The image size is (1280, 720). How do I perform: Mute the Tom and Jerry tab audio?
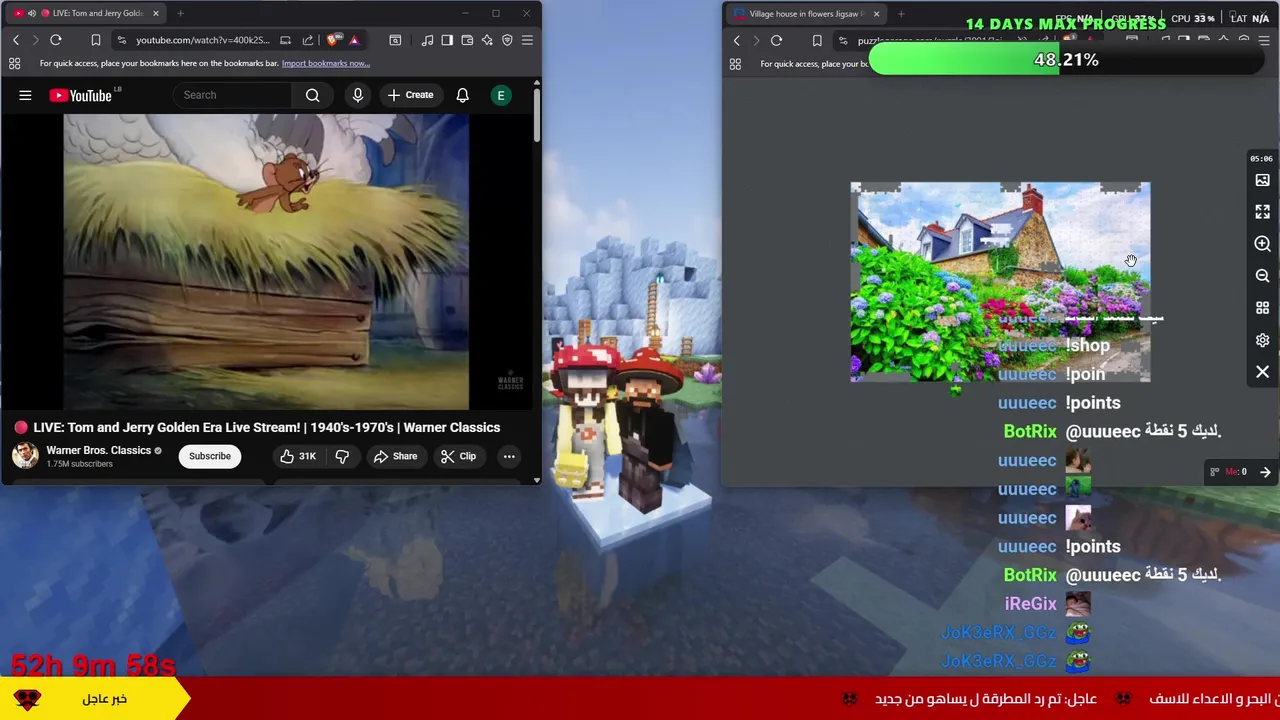[32, 13]
